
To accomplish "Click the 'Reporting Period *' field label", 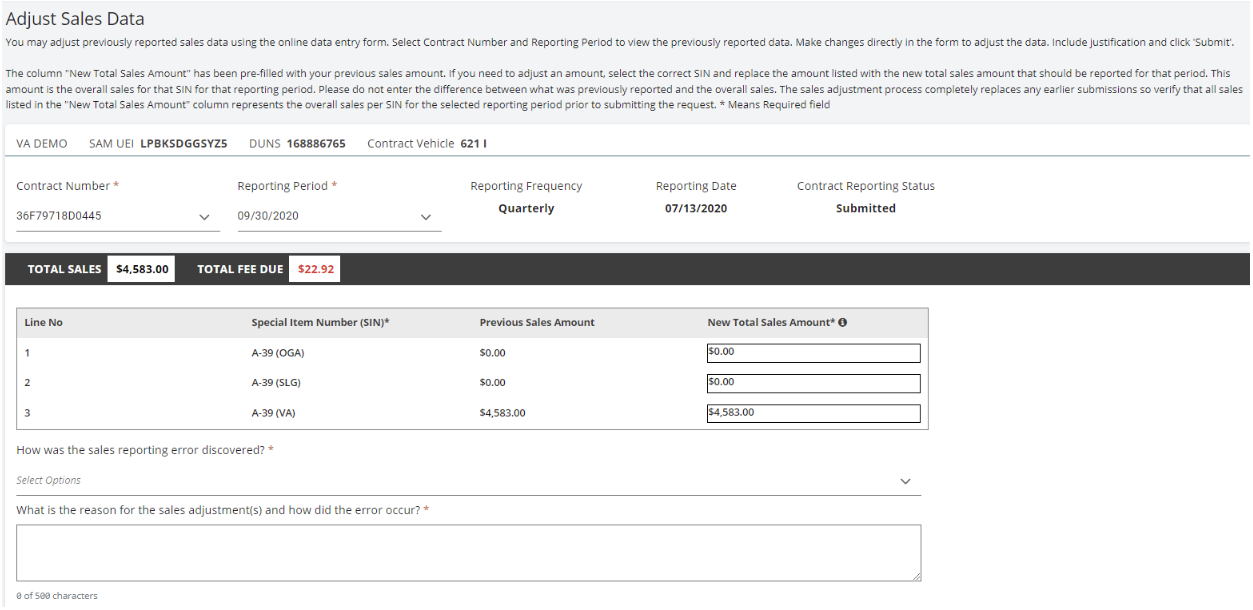I will (287, 186).
